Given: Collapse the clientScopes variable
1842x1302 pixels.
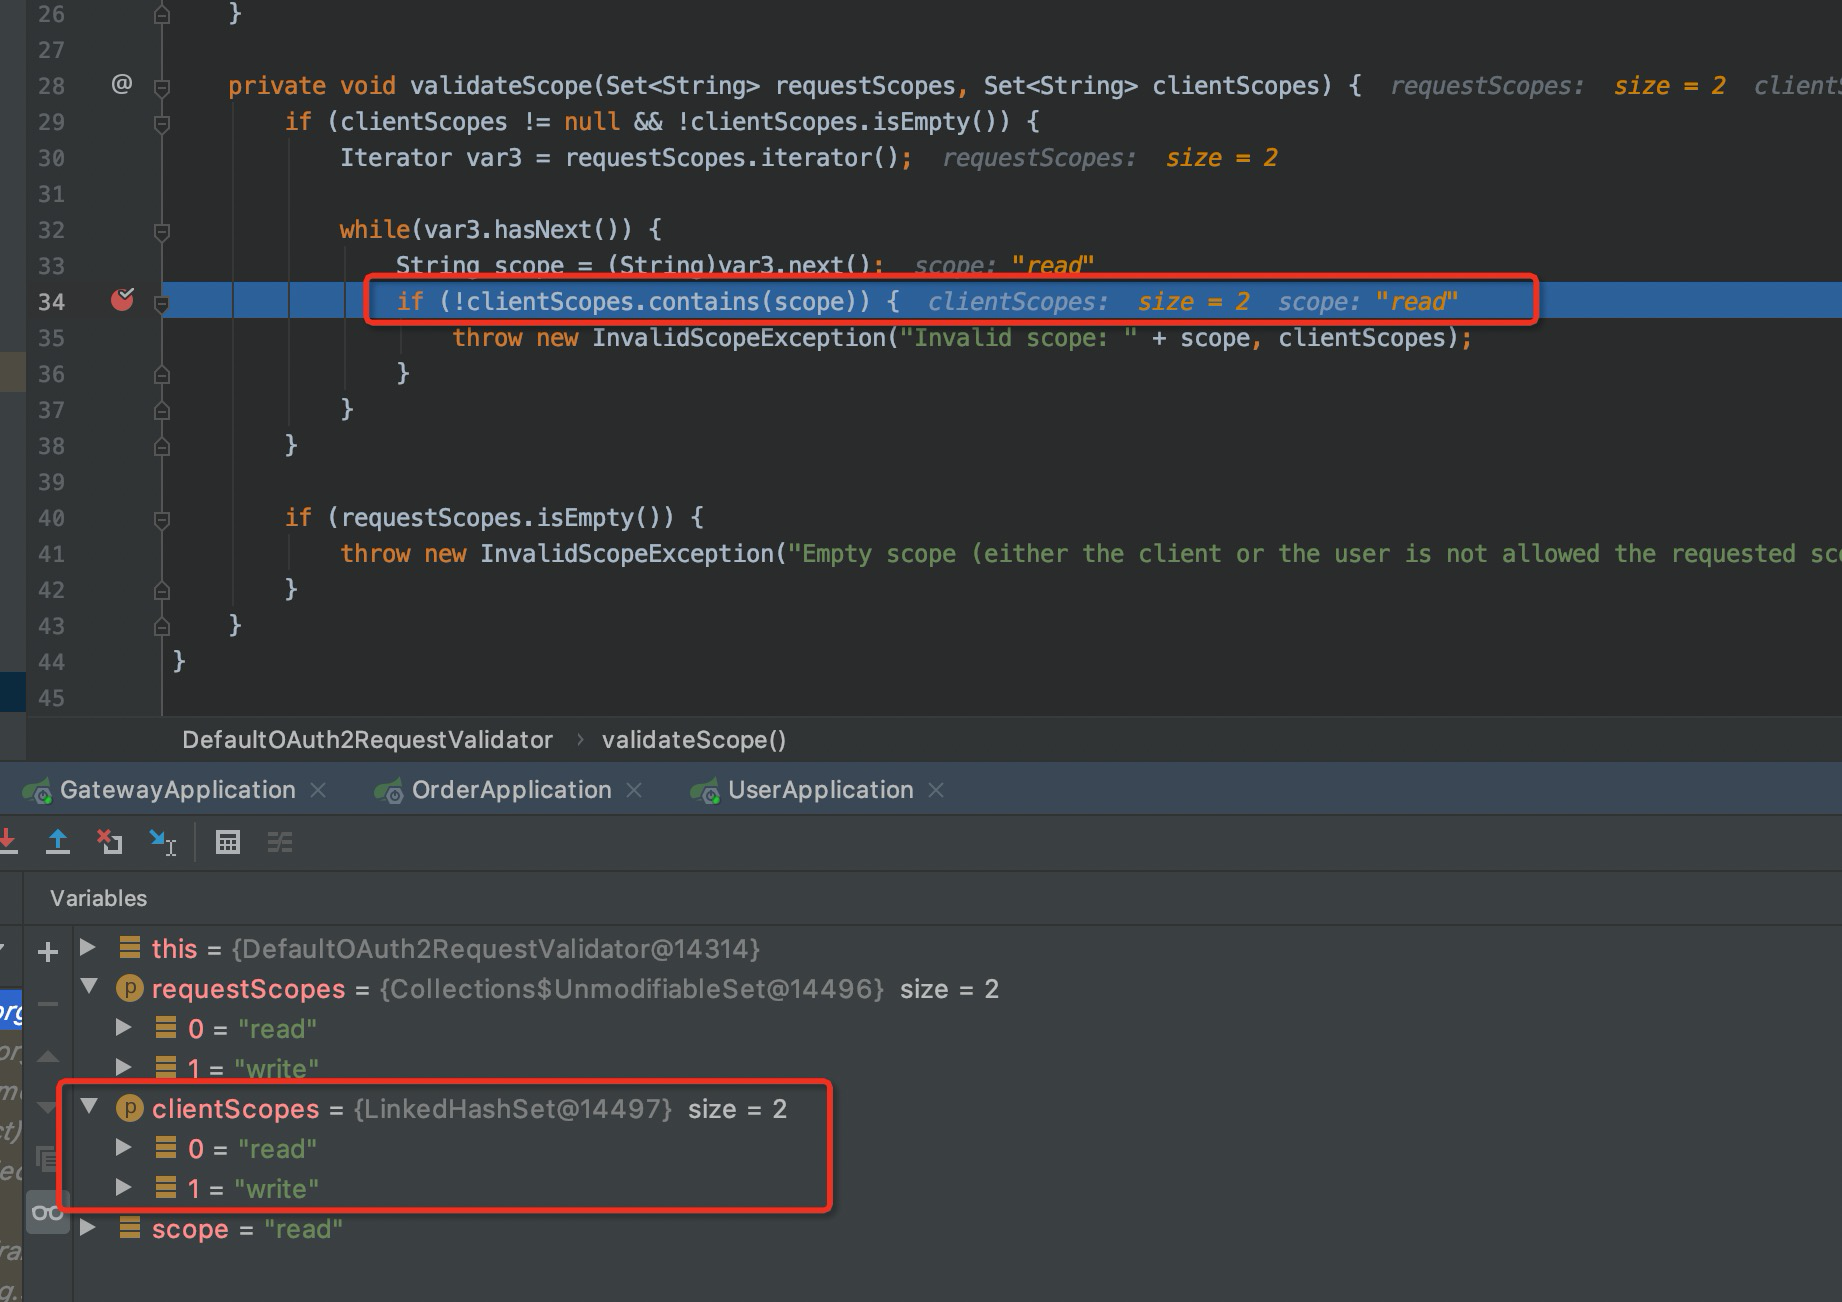Looking at the screenshot, I should [x=89, y=1107].
